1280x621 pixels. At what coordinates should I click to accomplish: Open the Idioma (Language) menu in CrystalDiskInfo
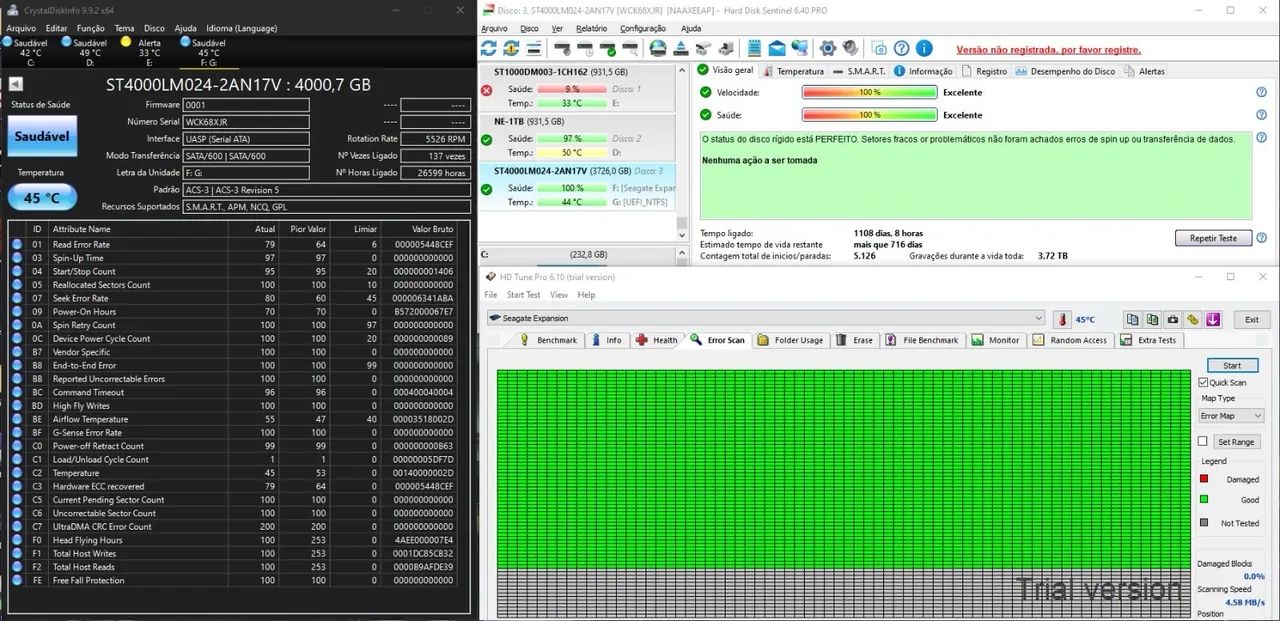(x=242, y=28)
